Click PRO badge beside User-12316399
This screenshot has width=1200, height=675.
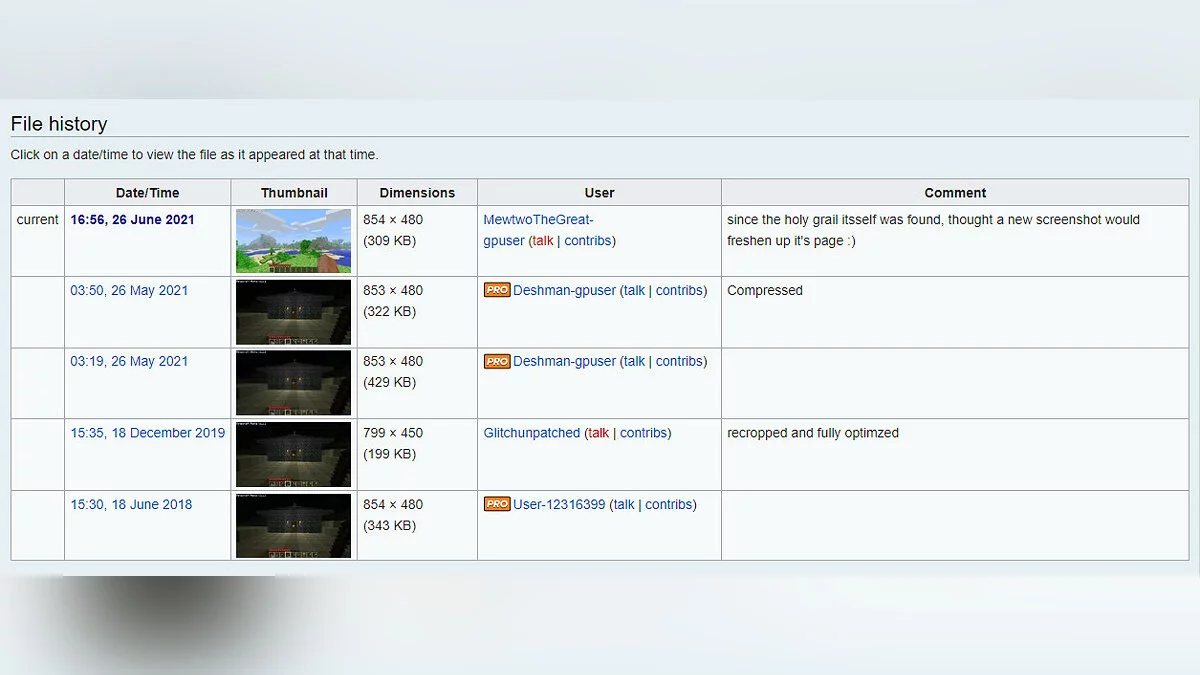[x=497, y=504]
